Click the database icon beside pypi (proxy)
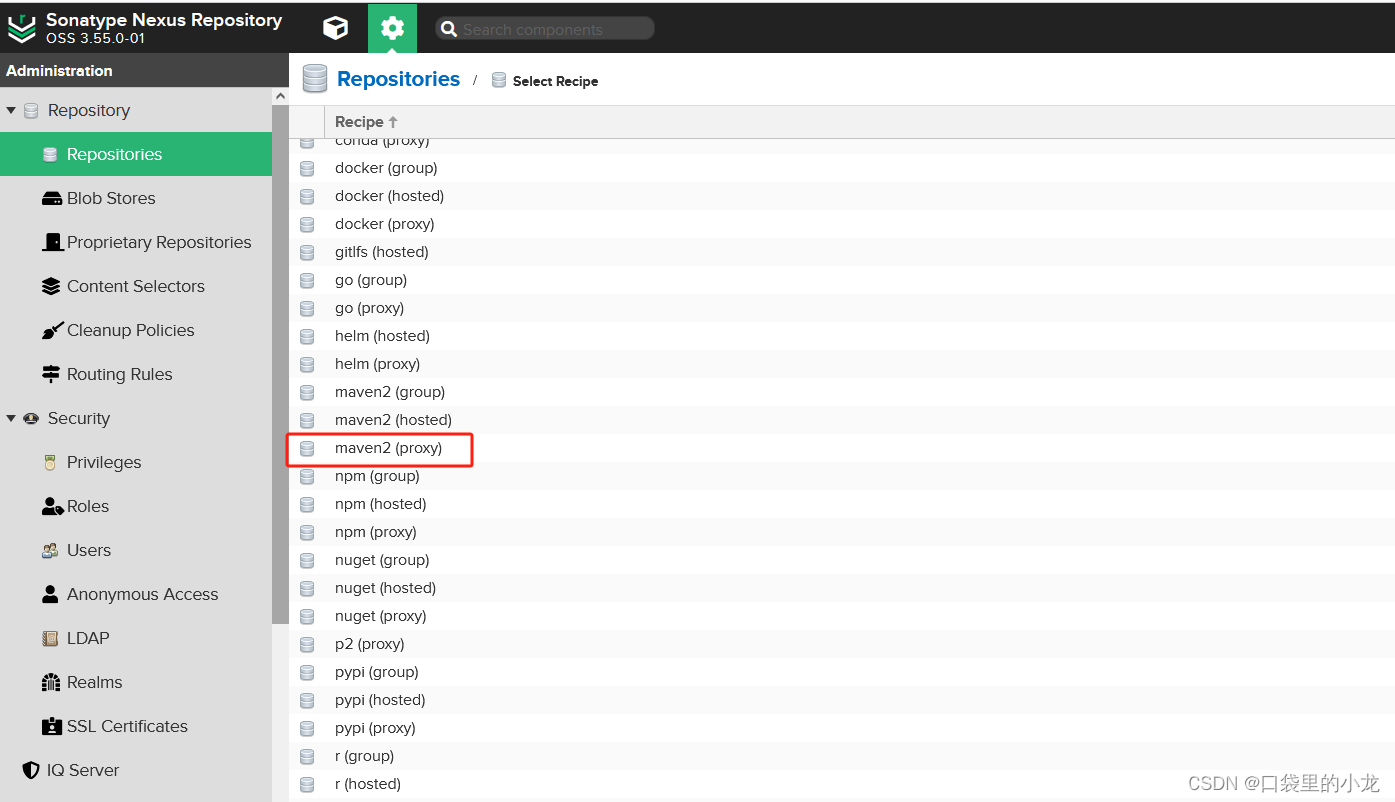The width and height of the screenshot is (1395, 802). coord(307,728)
